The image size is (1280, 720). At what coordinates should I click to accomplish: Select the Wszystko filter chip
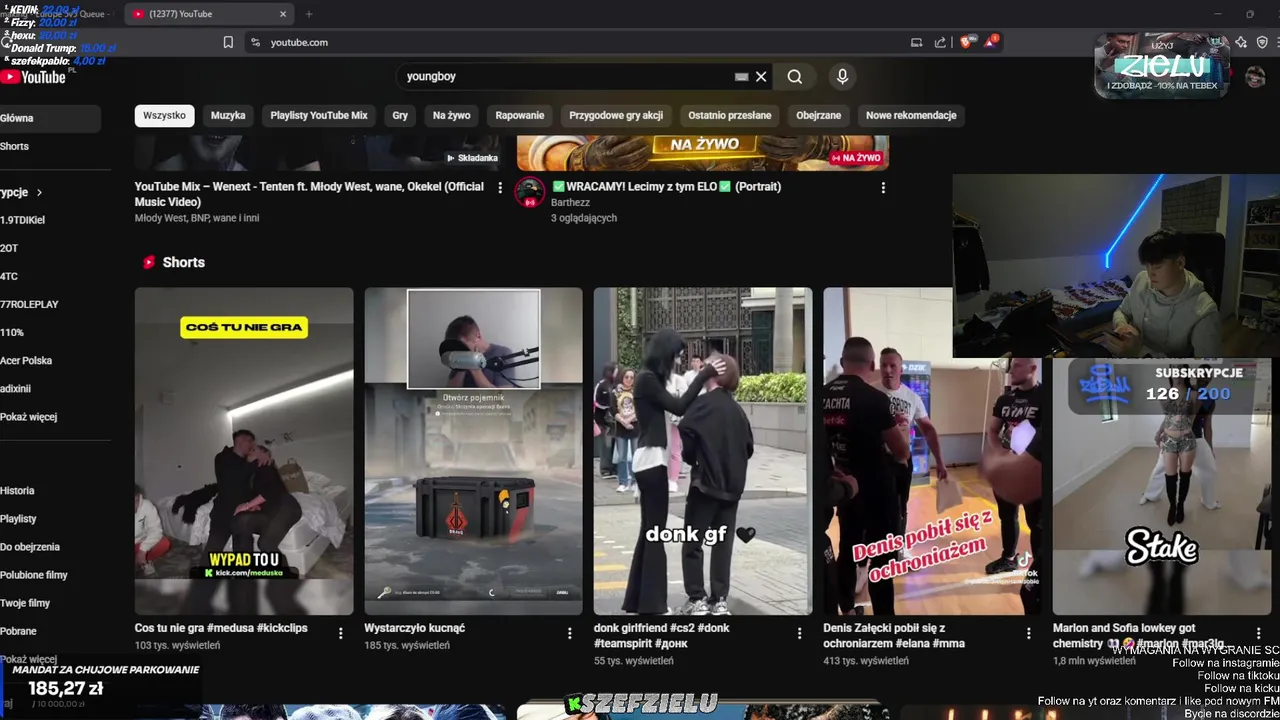164,115
